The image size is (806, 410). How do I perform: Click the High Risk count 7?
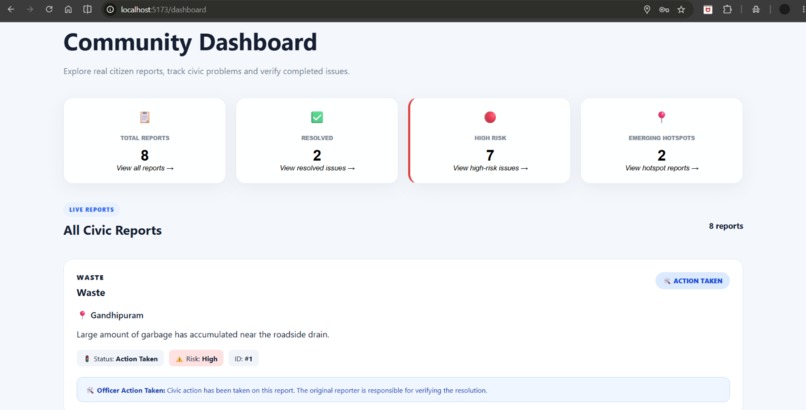[490, 155]
